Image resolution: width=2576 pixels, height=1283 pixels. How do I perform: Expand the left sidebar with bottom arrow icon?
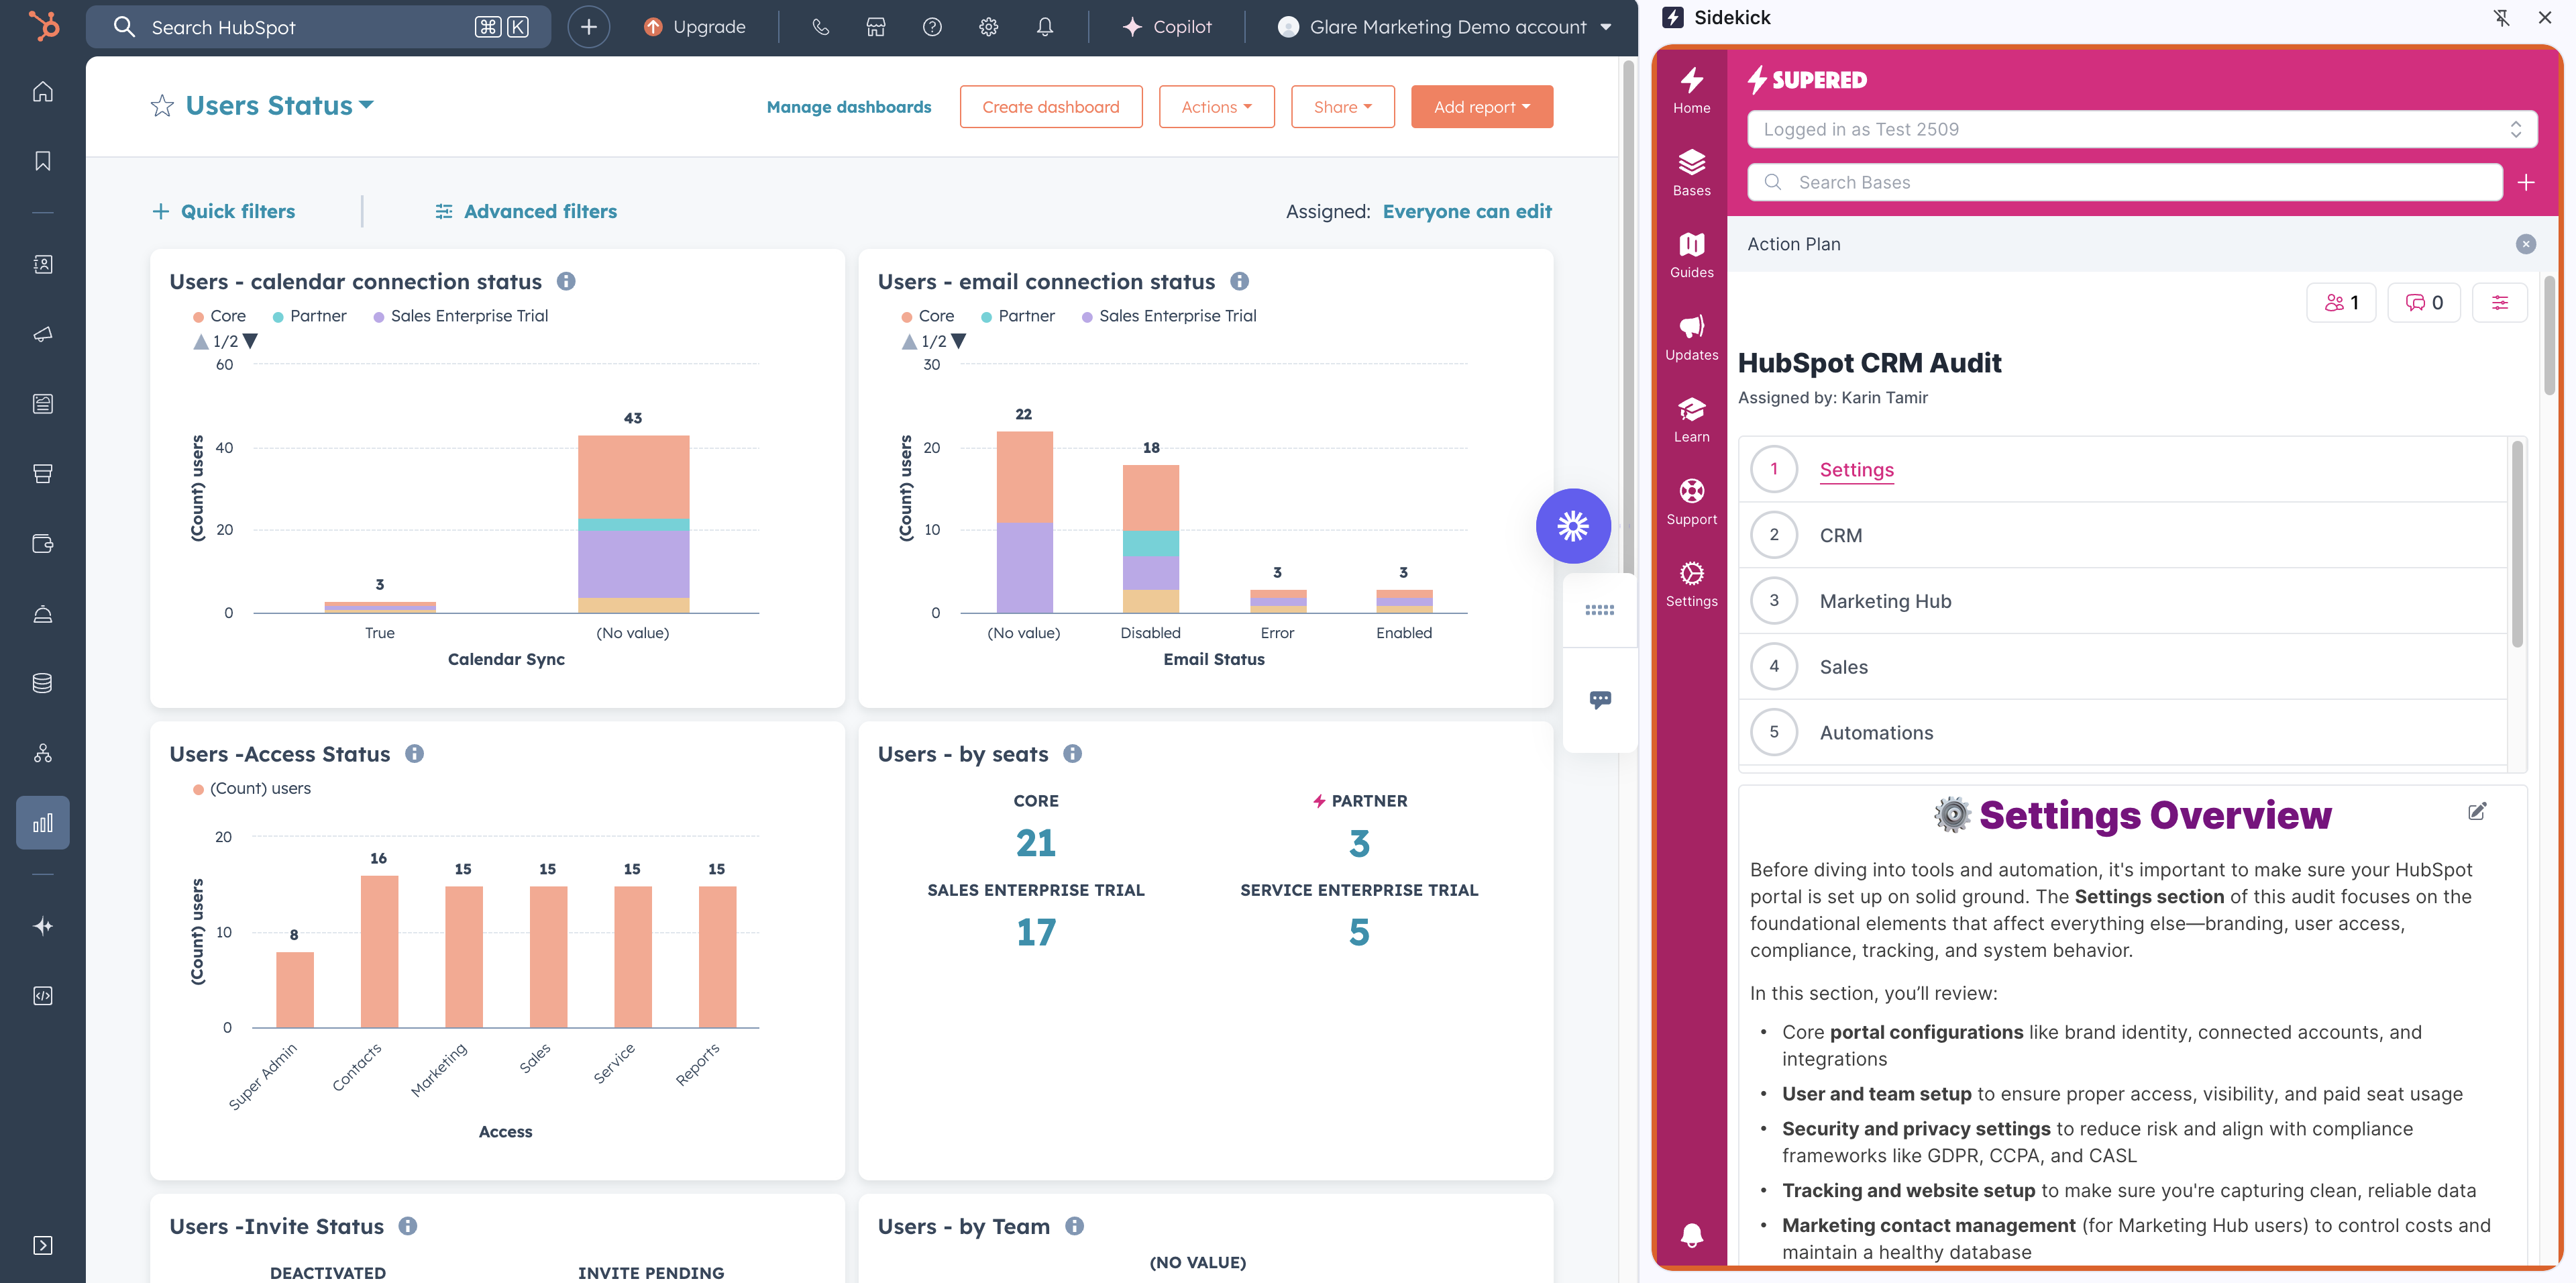[43, 1245]
